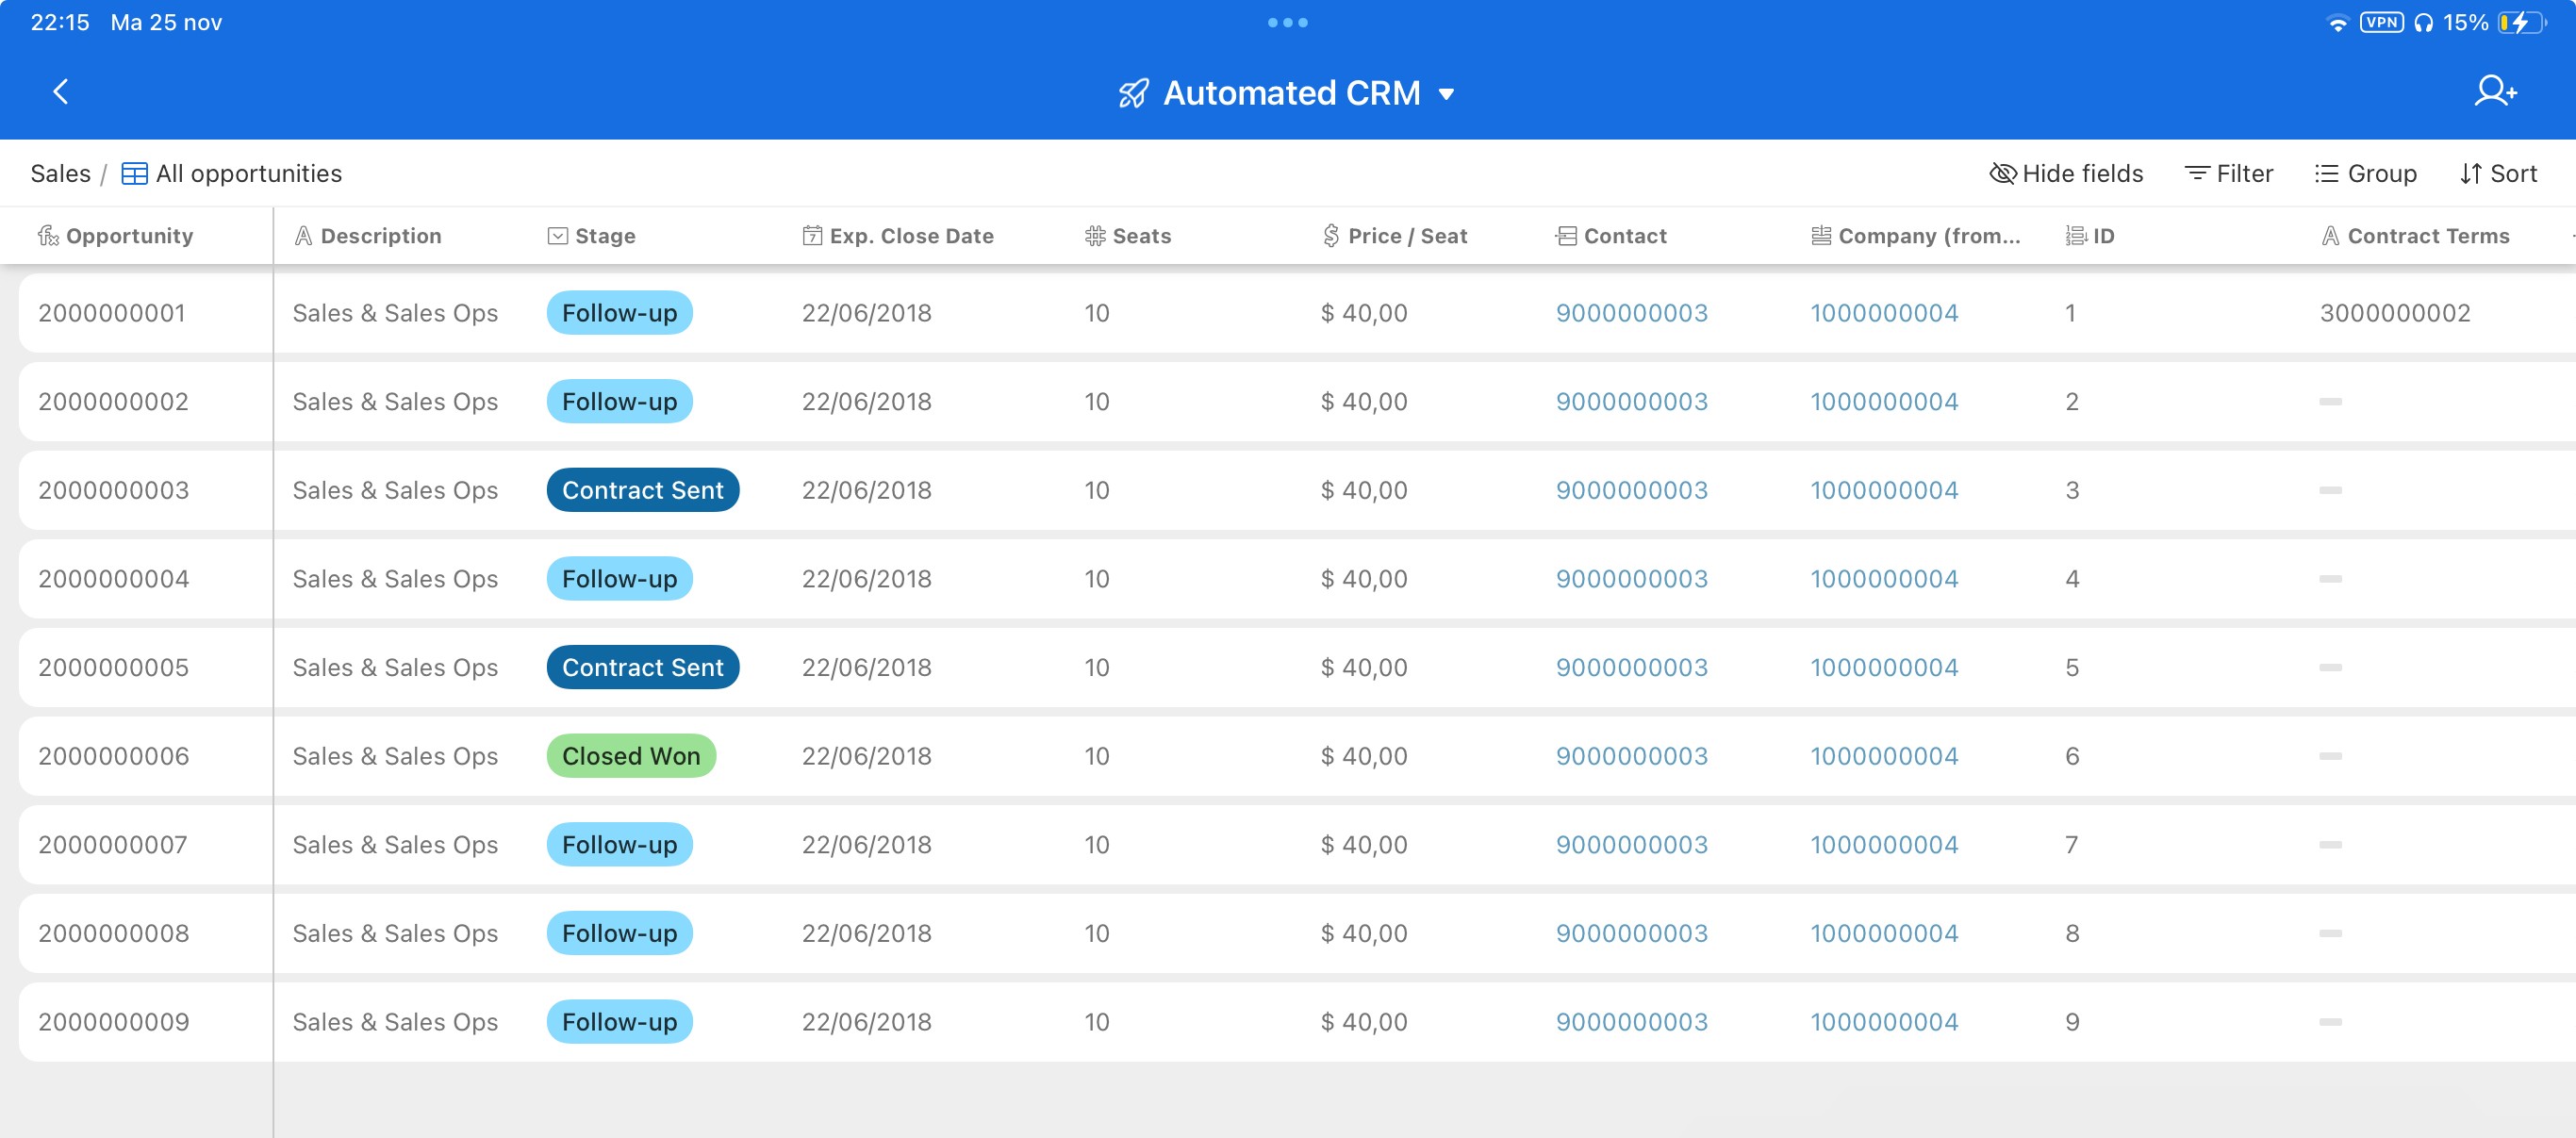Tap the back arrow icon
Screen dimensions: 2576x1138
click(60, 92)
